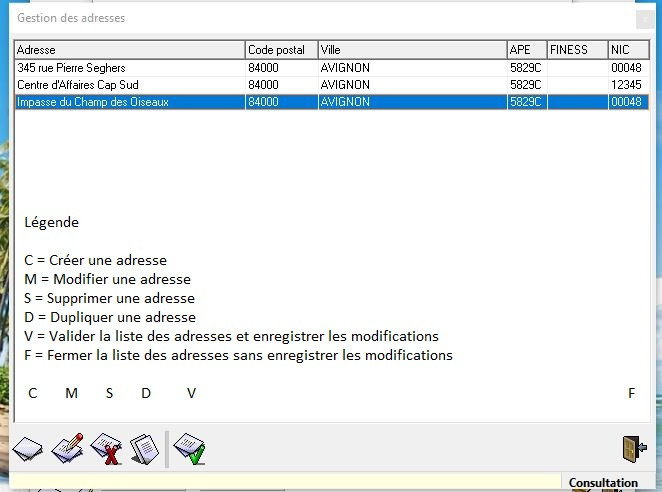Click NIC value 12345

pyautogui.click(x=626, y=85)
